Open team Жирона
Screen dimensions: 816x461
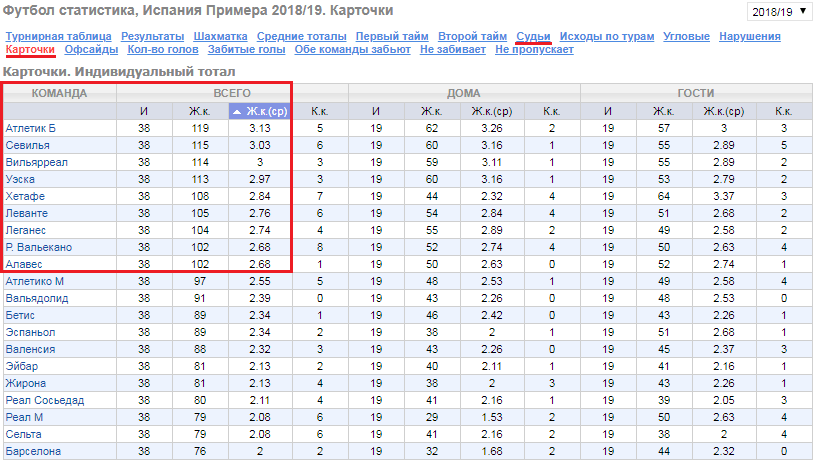tap(26, 383)
